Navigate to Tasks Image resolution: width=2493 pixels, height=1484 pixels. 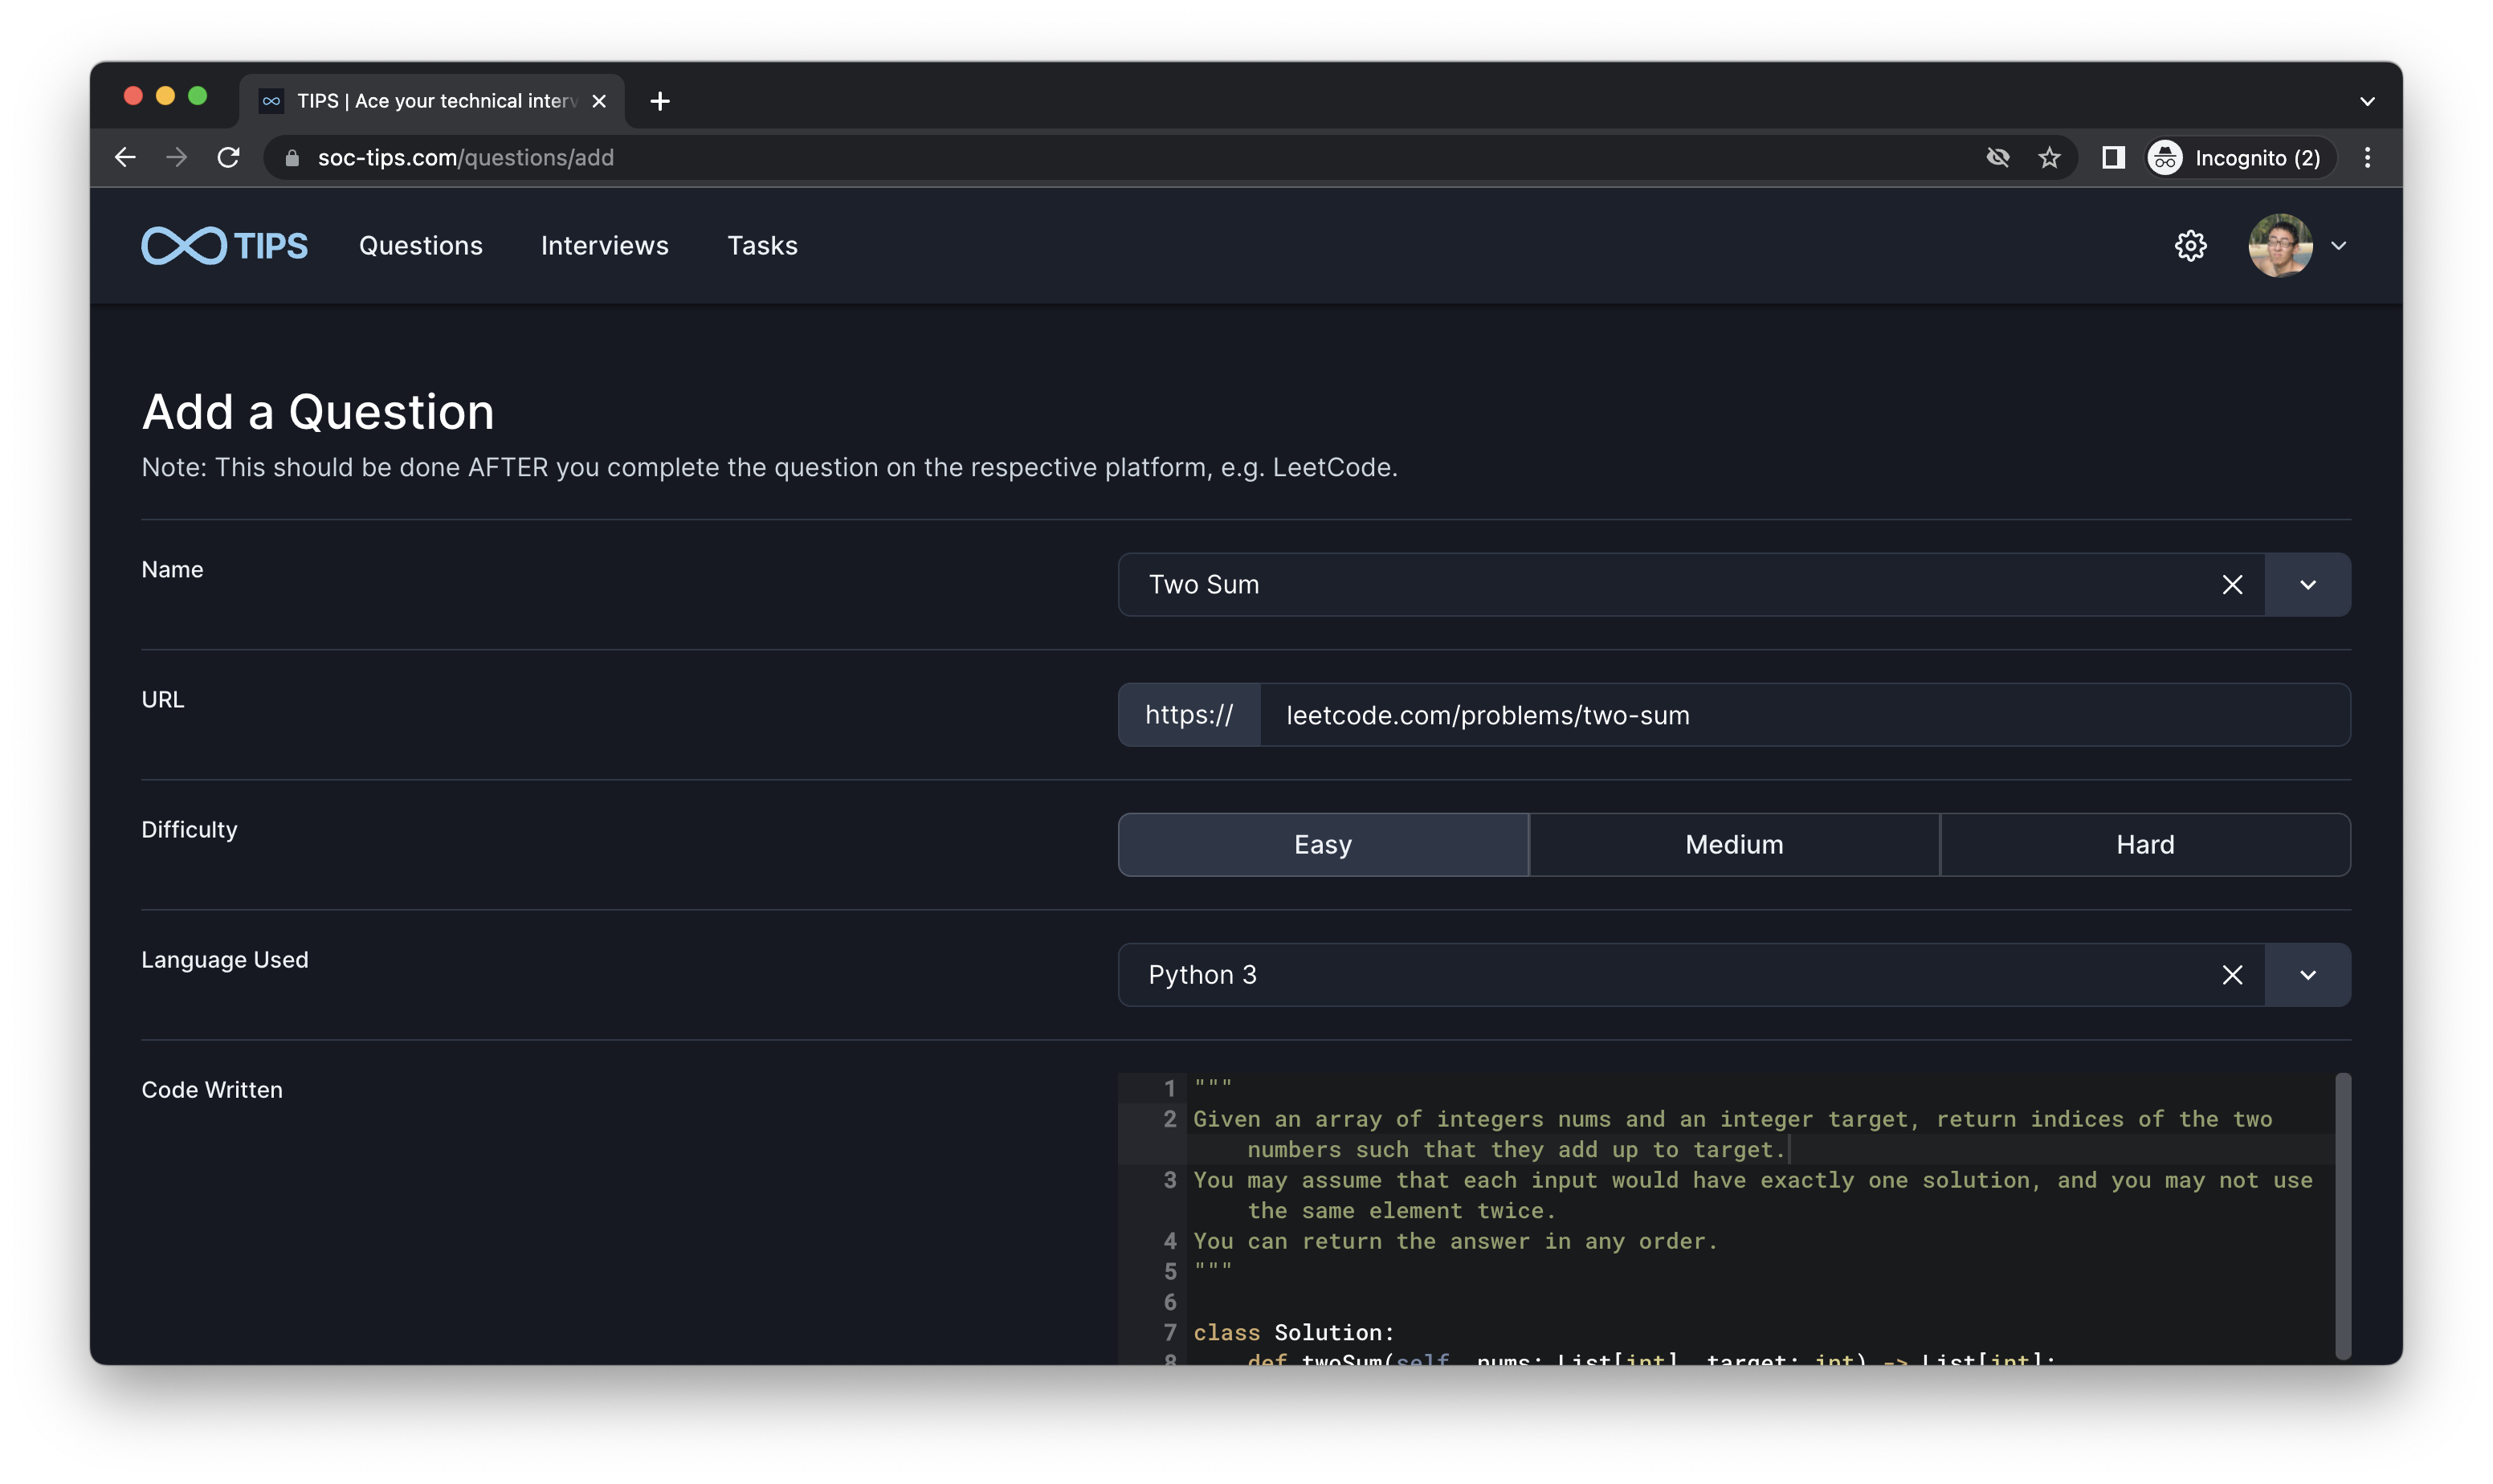763,246
